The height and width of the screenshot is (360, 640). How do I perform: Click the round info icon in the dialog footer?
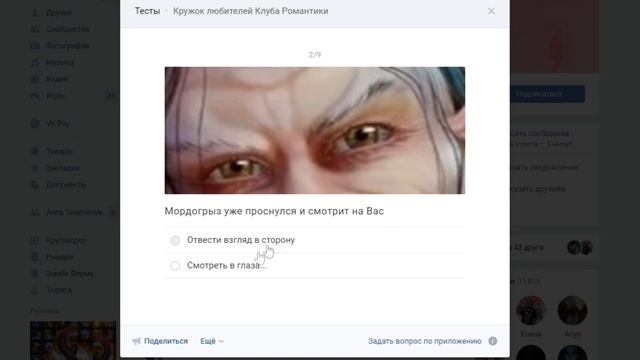(x=493, y=341)
